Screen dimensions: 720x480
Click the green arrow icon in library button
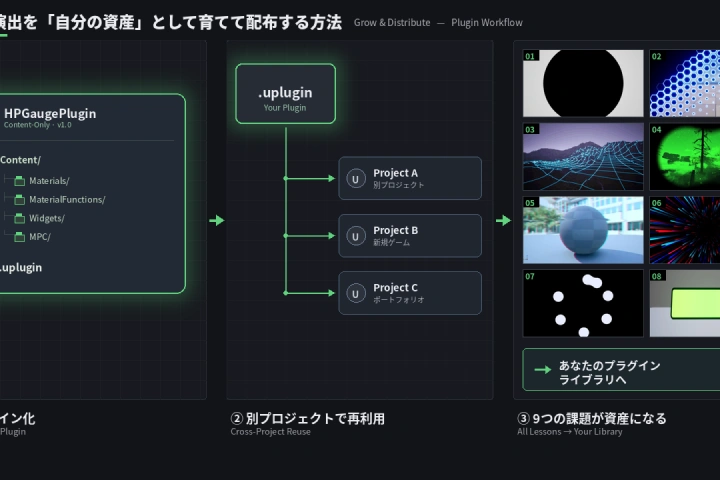(x=543, y=369)
